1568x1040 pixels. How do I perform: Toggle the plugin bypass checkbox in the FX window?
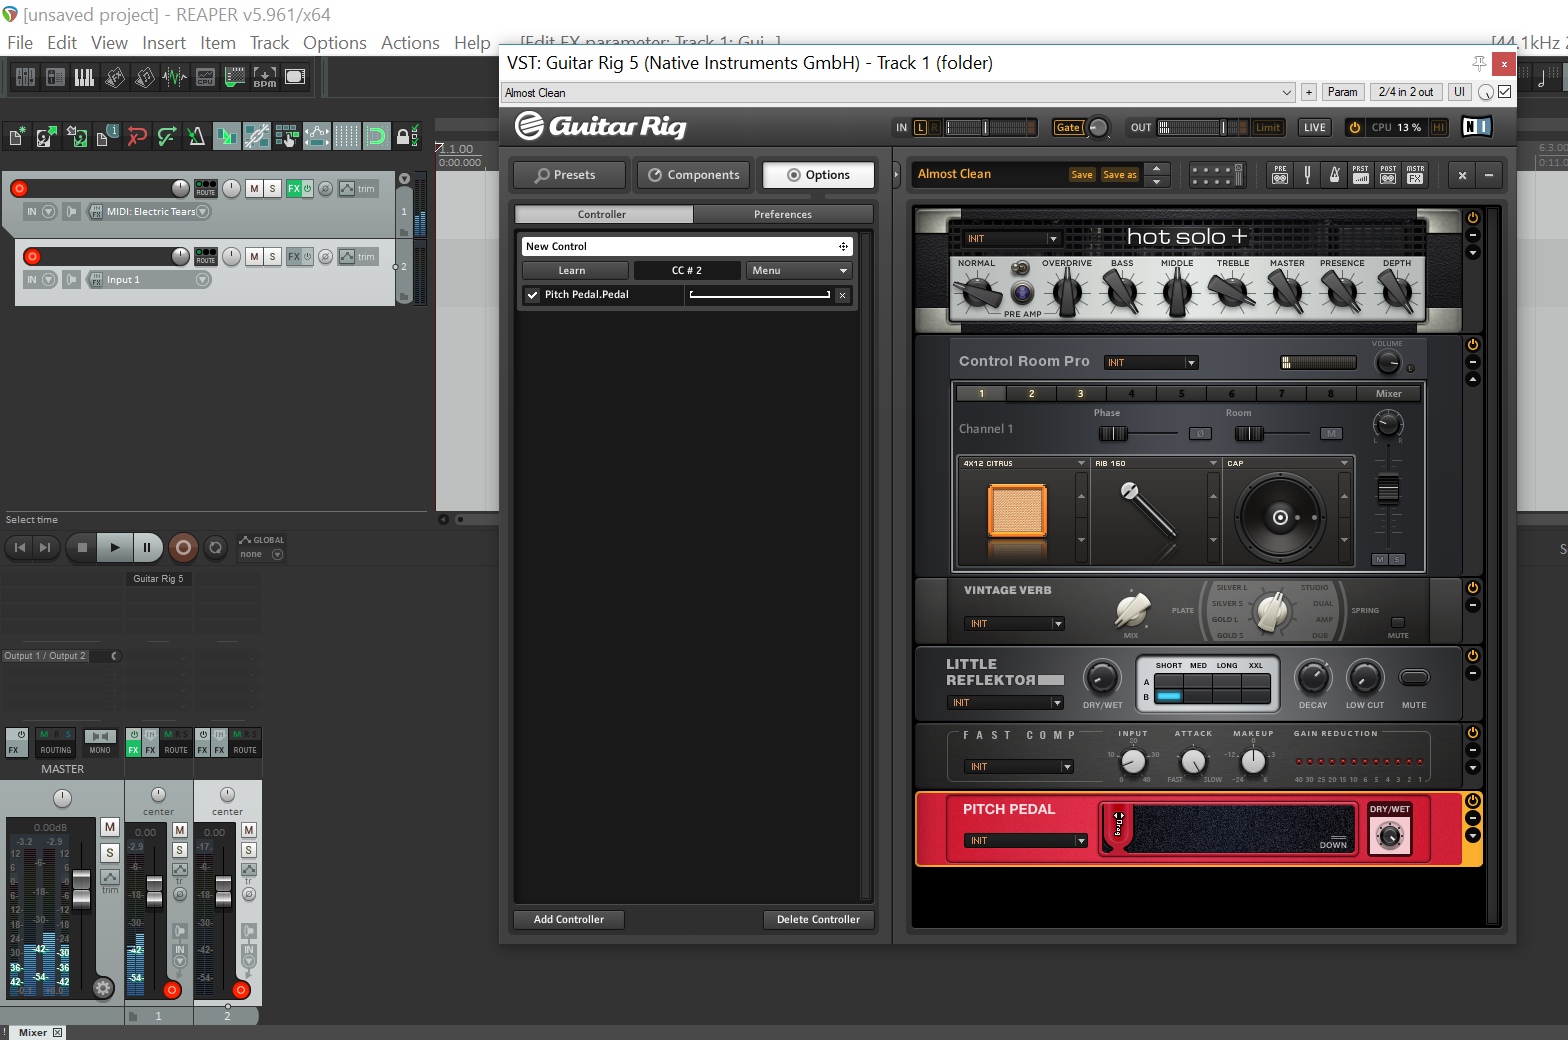[1505, 92]
